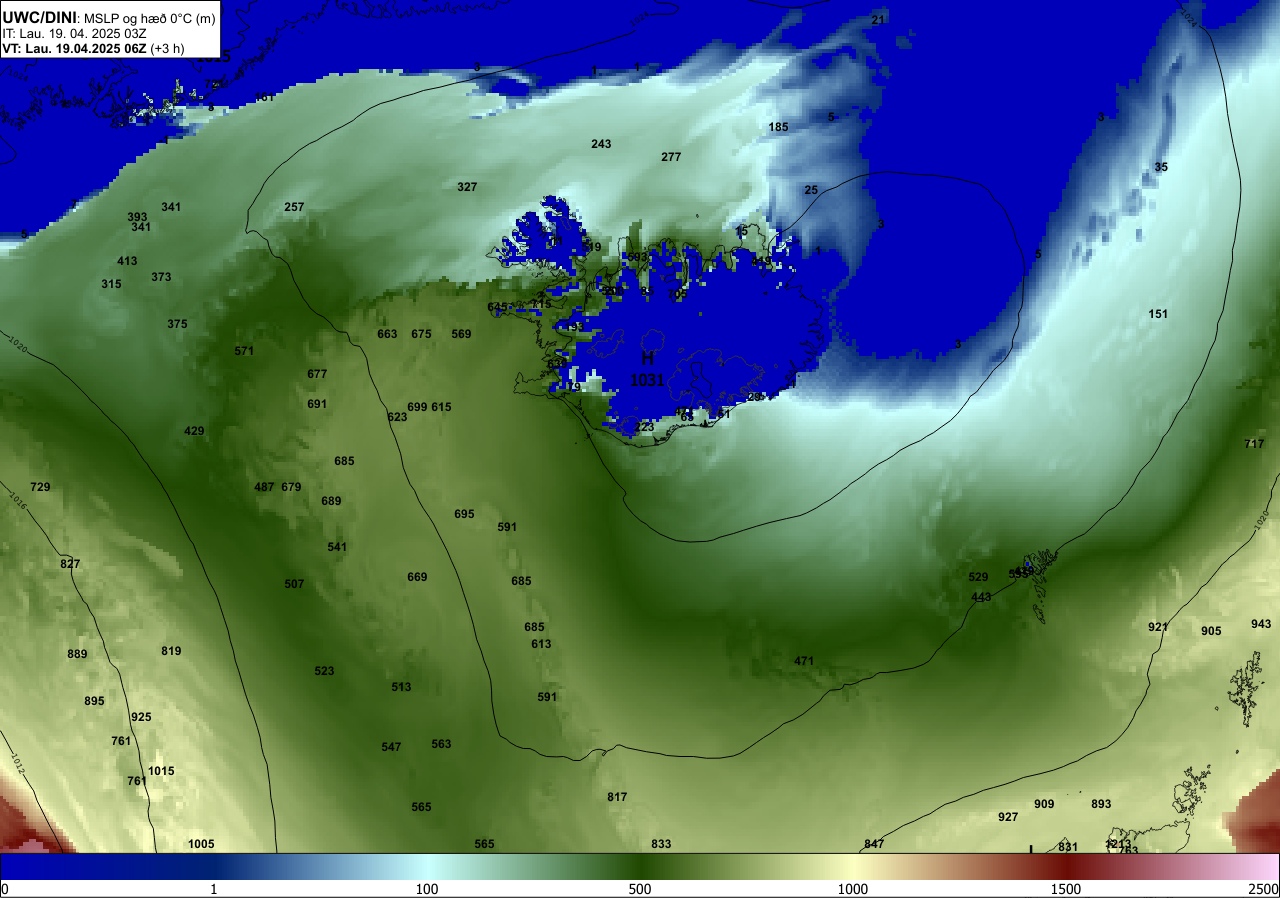Click the 691 height value

click(x=317, y=404)
